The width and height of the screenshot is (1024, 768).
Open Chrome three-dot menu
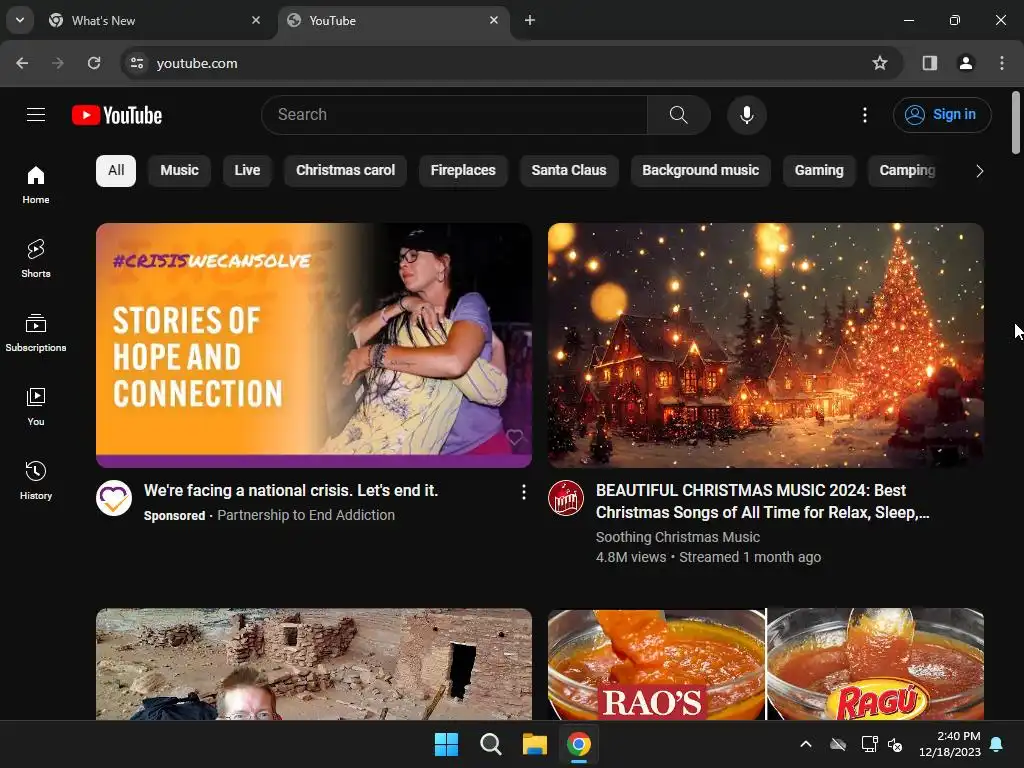(1002, 63)
